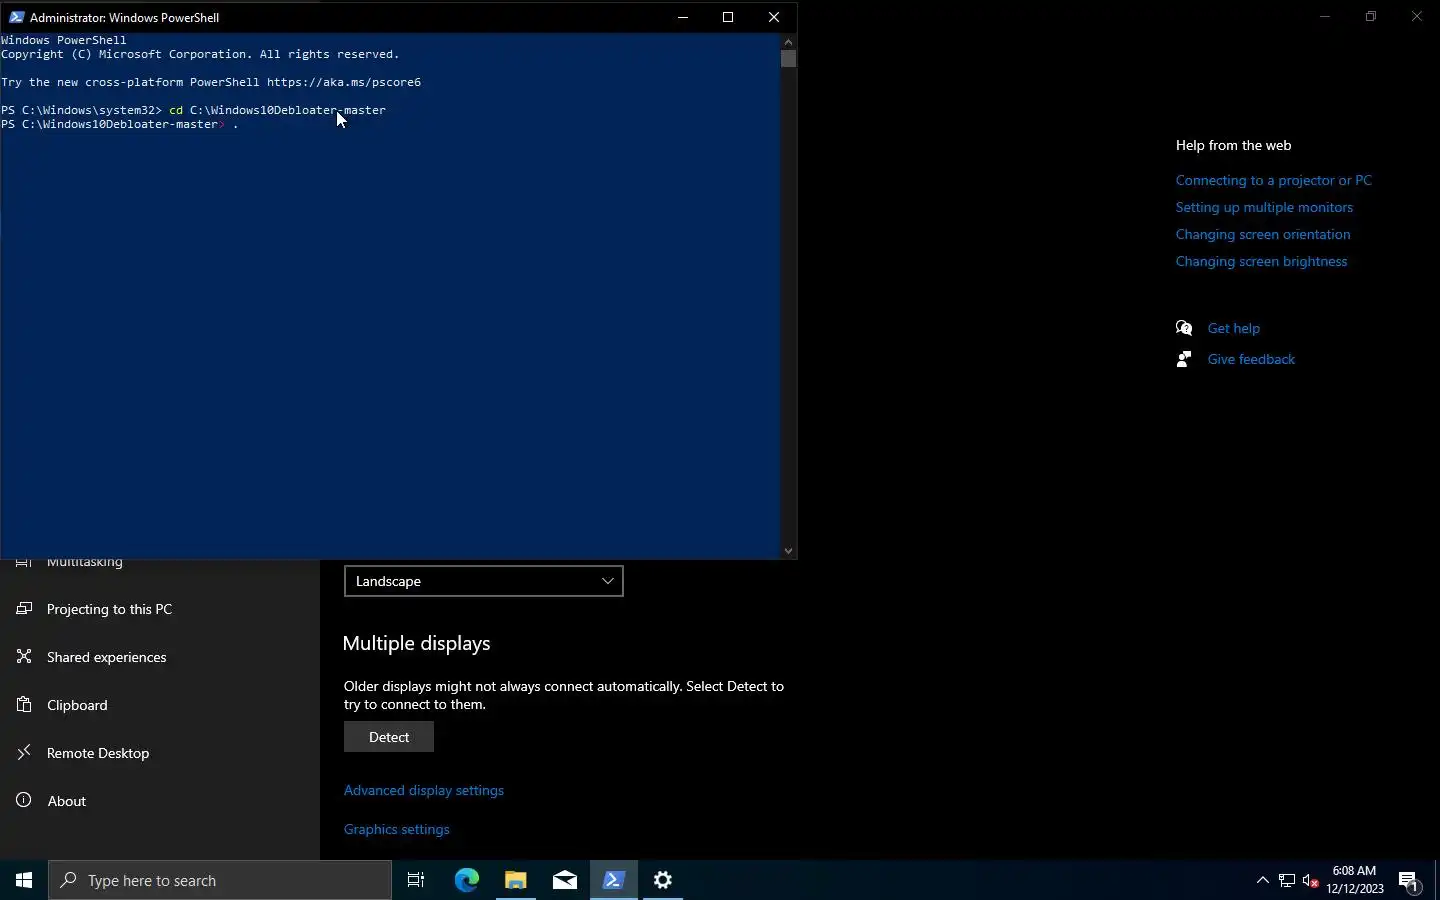1440x900 pixels.
Task: Click the PowerShell scrollbar down arrow
Action: (x=789, y=551)
